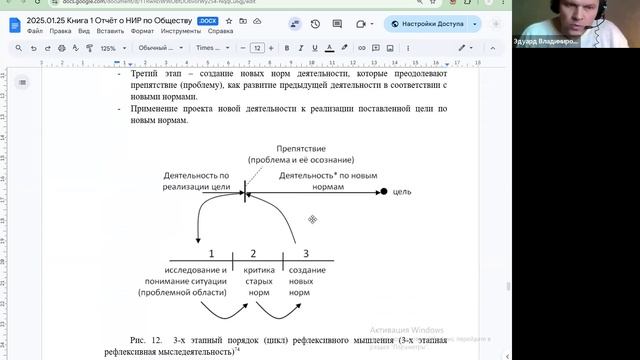The height and width of the screenshot is (360, 640).
Task: Open the Формат menu
Action: (x=142, y=31)
